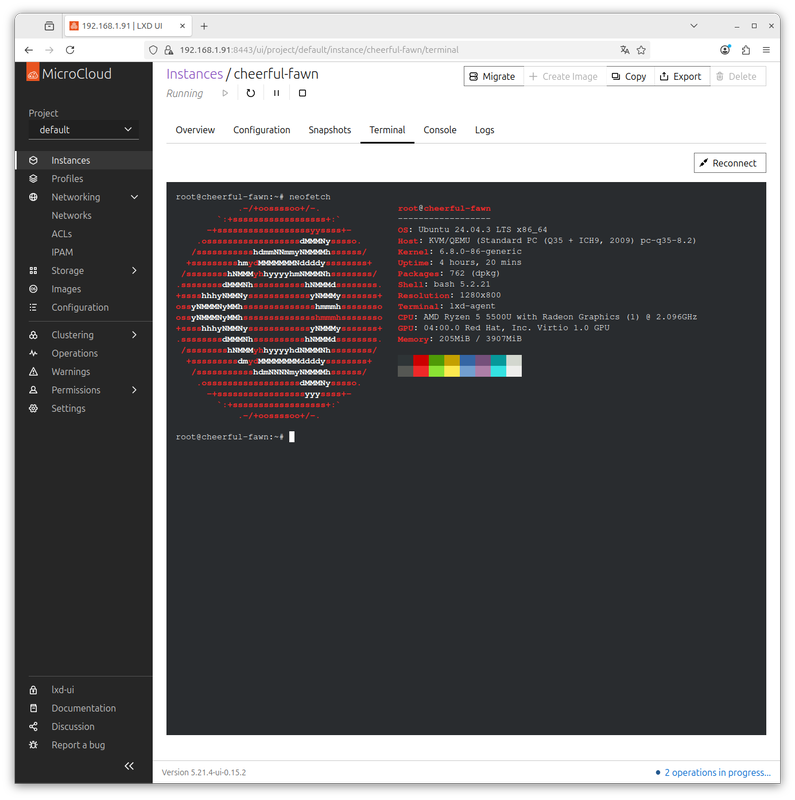Image resolution: width=795 pixels, height=800 pixels.
Task: Click the Version 5.21.4-ui-0.15.2 text
Action: (204, 772)
